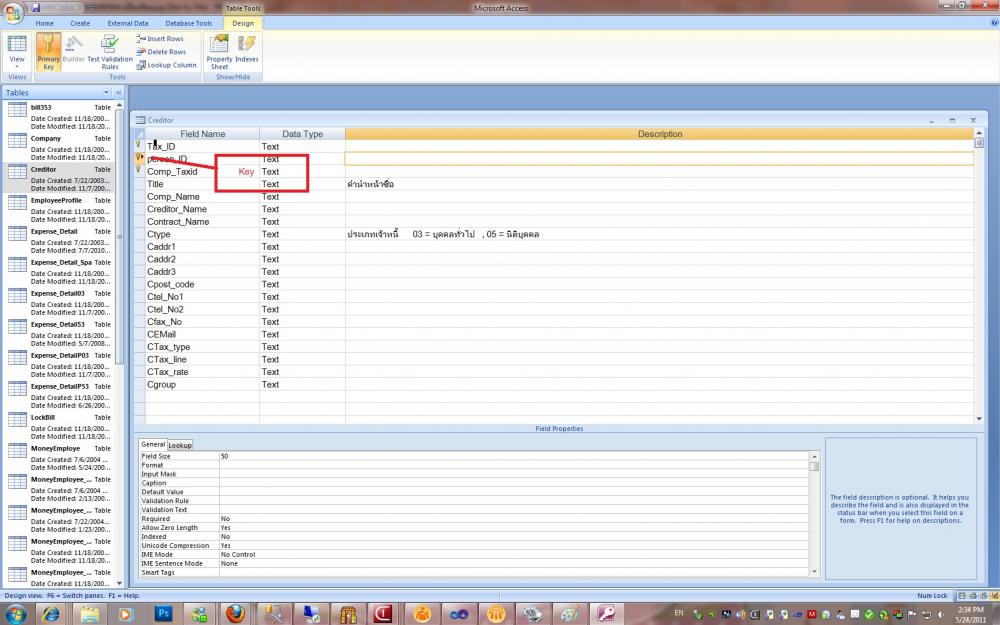Collapse the navigation pane with chevron button
1000x625 pixels.
(x=118, y=93)
